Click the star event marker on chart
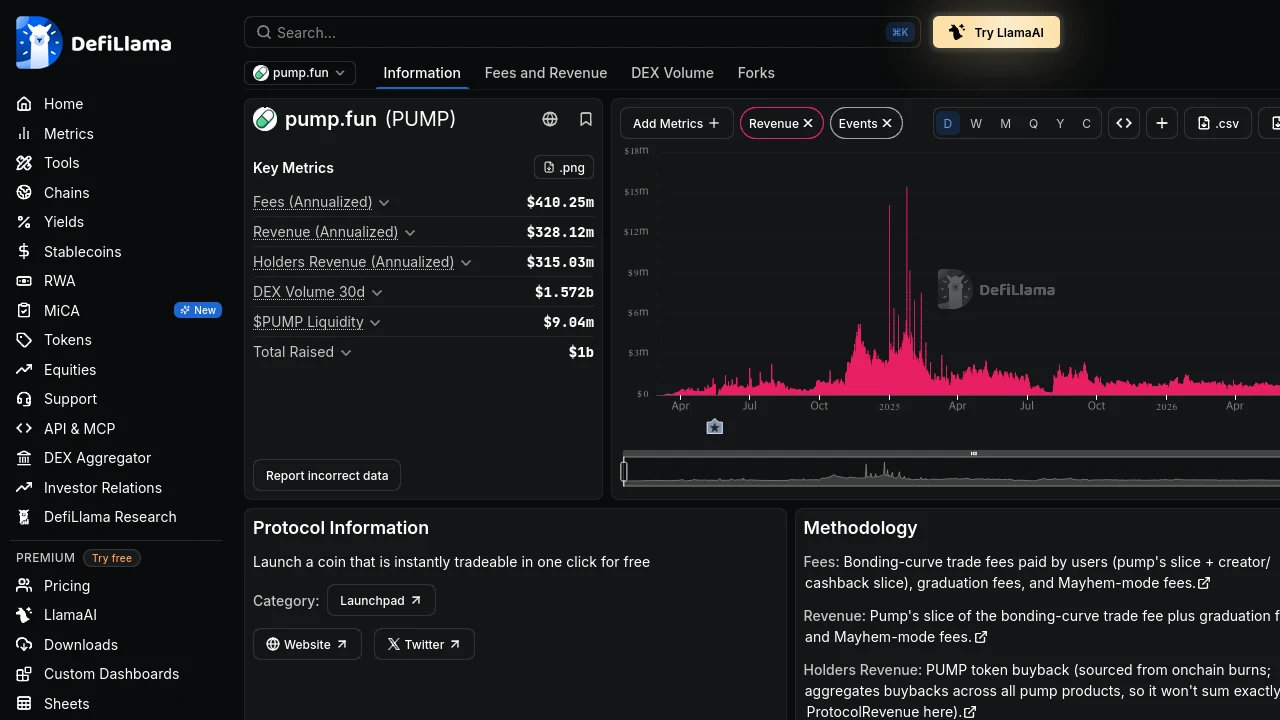 [x=714, y=427]
